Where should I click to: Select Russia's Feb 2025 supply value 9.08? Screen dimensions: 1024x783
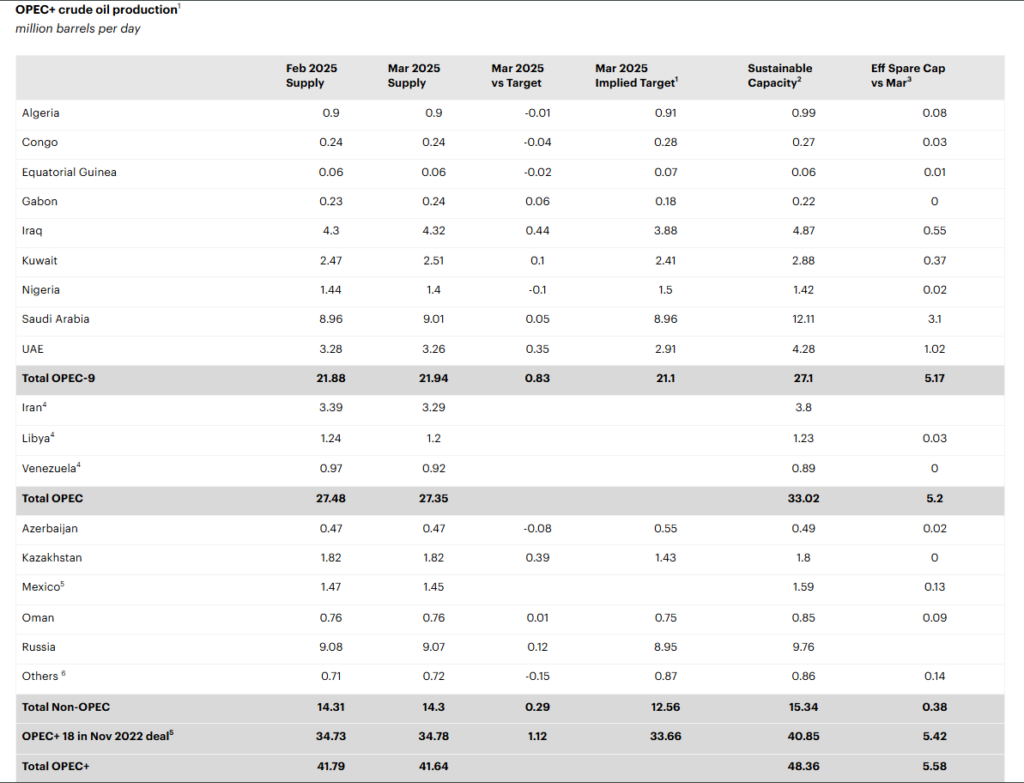[331, 647]
